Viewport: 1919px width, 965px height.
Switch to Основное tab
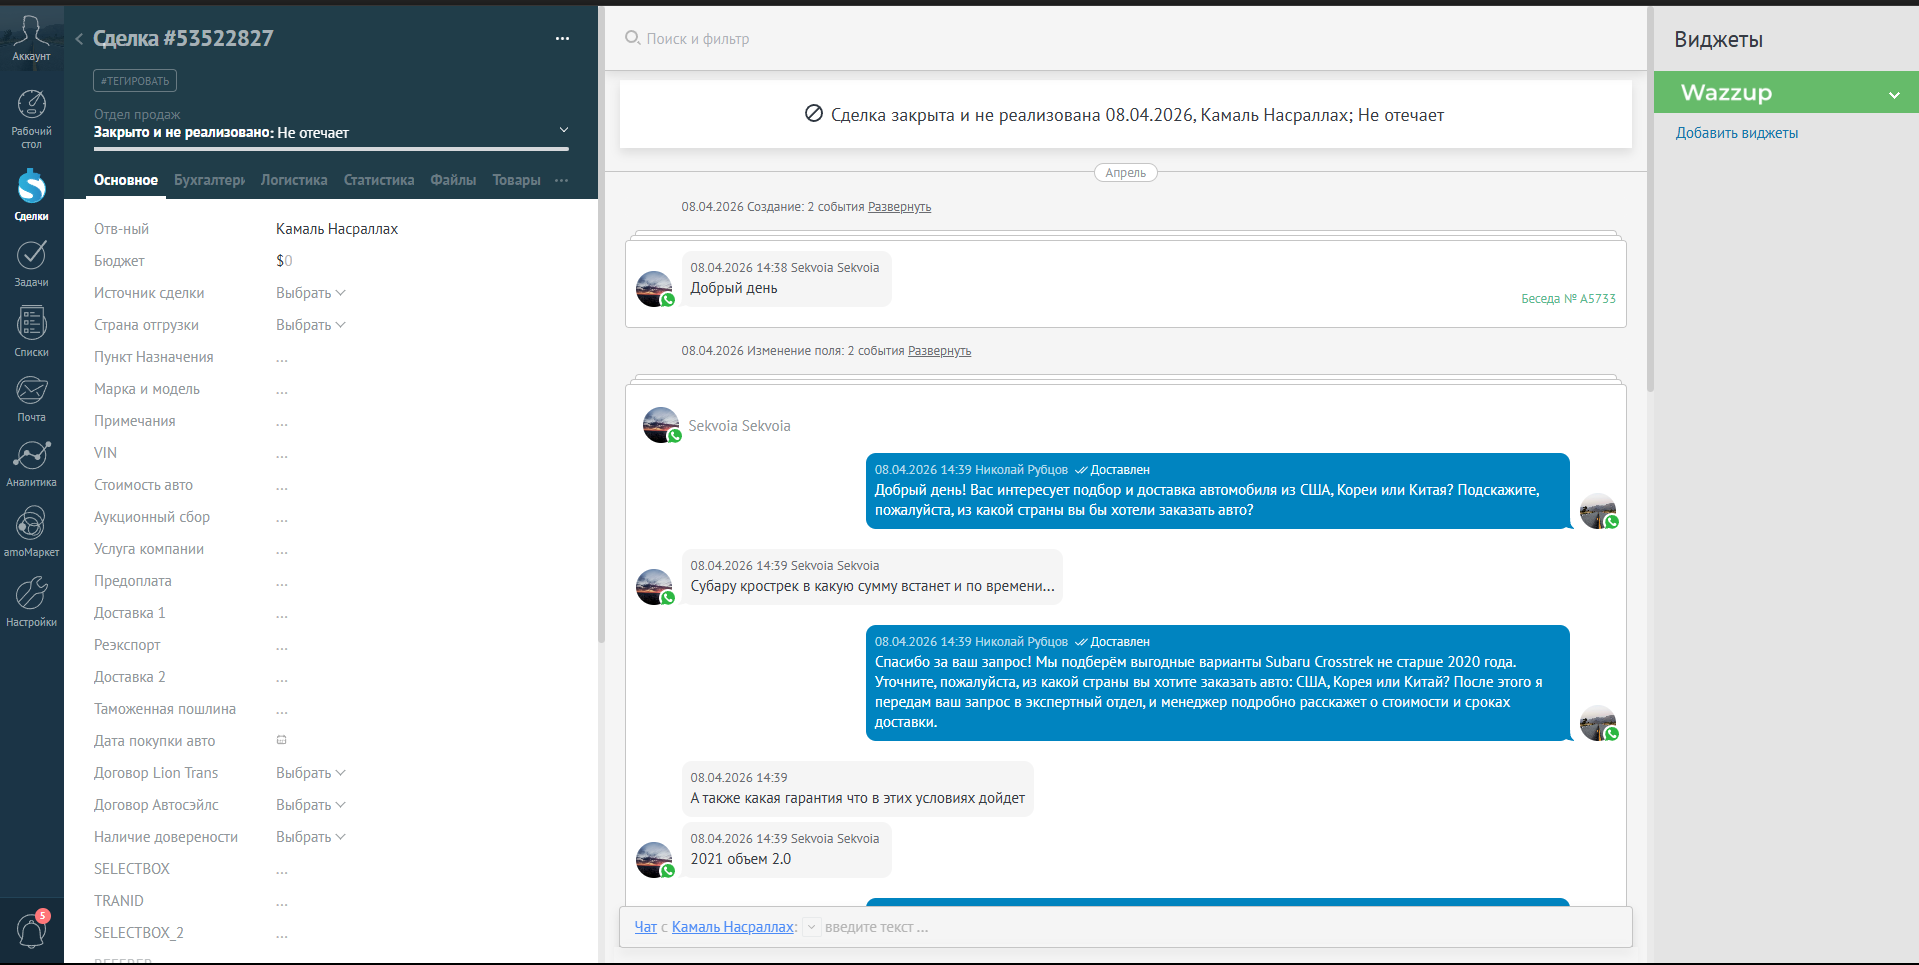click(126, 180)
